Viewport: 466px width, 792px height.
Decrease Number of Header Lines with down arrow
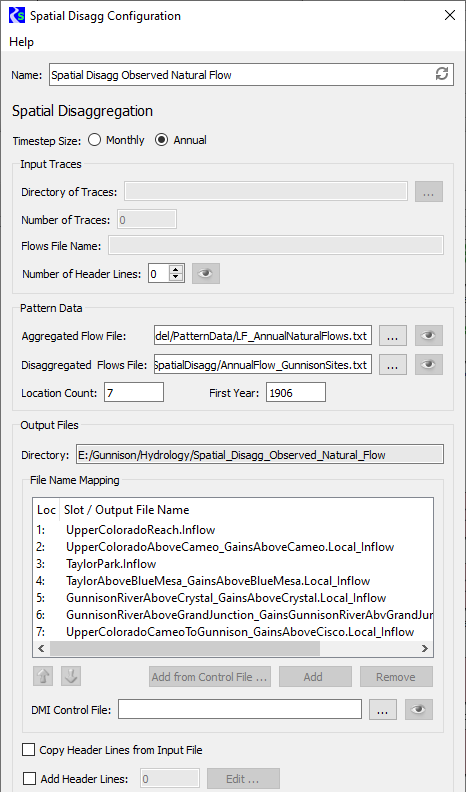click(x=176, y=277)
